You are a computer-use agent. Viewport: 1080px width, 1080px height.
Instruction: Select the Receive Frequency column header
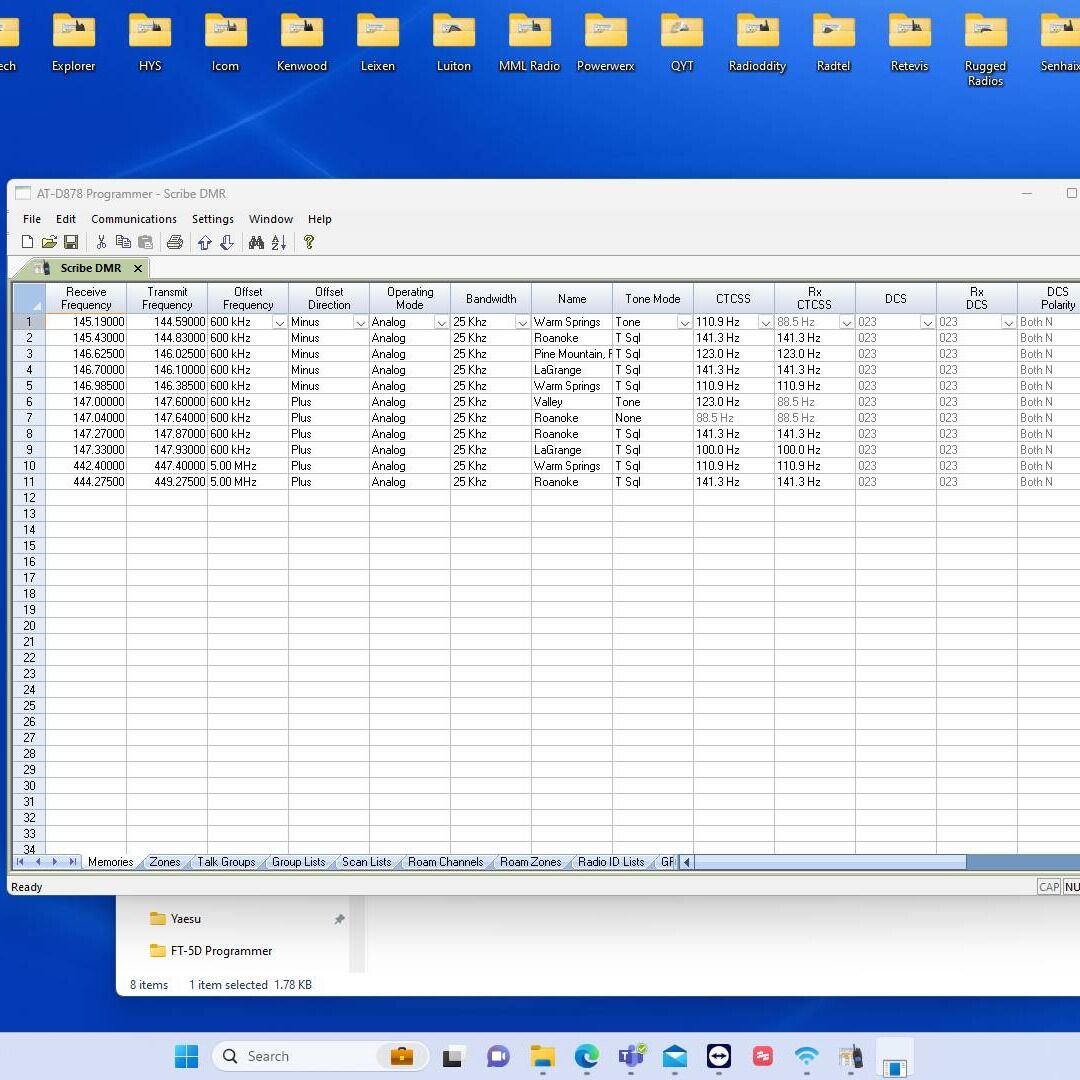pyautogui.click(x=86, y=298)
